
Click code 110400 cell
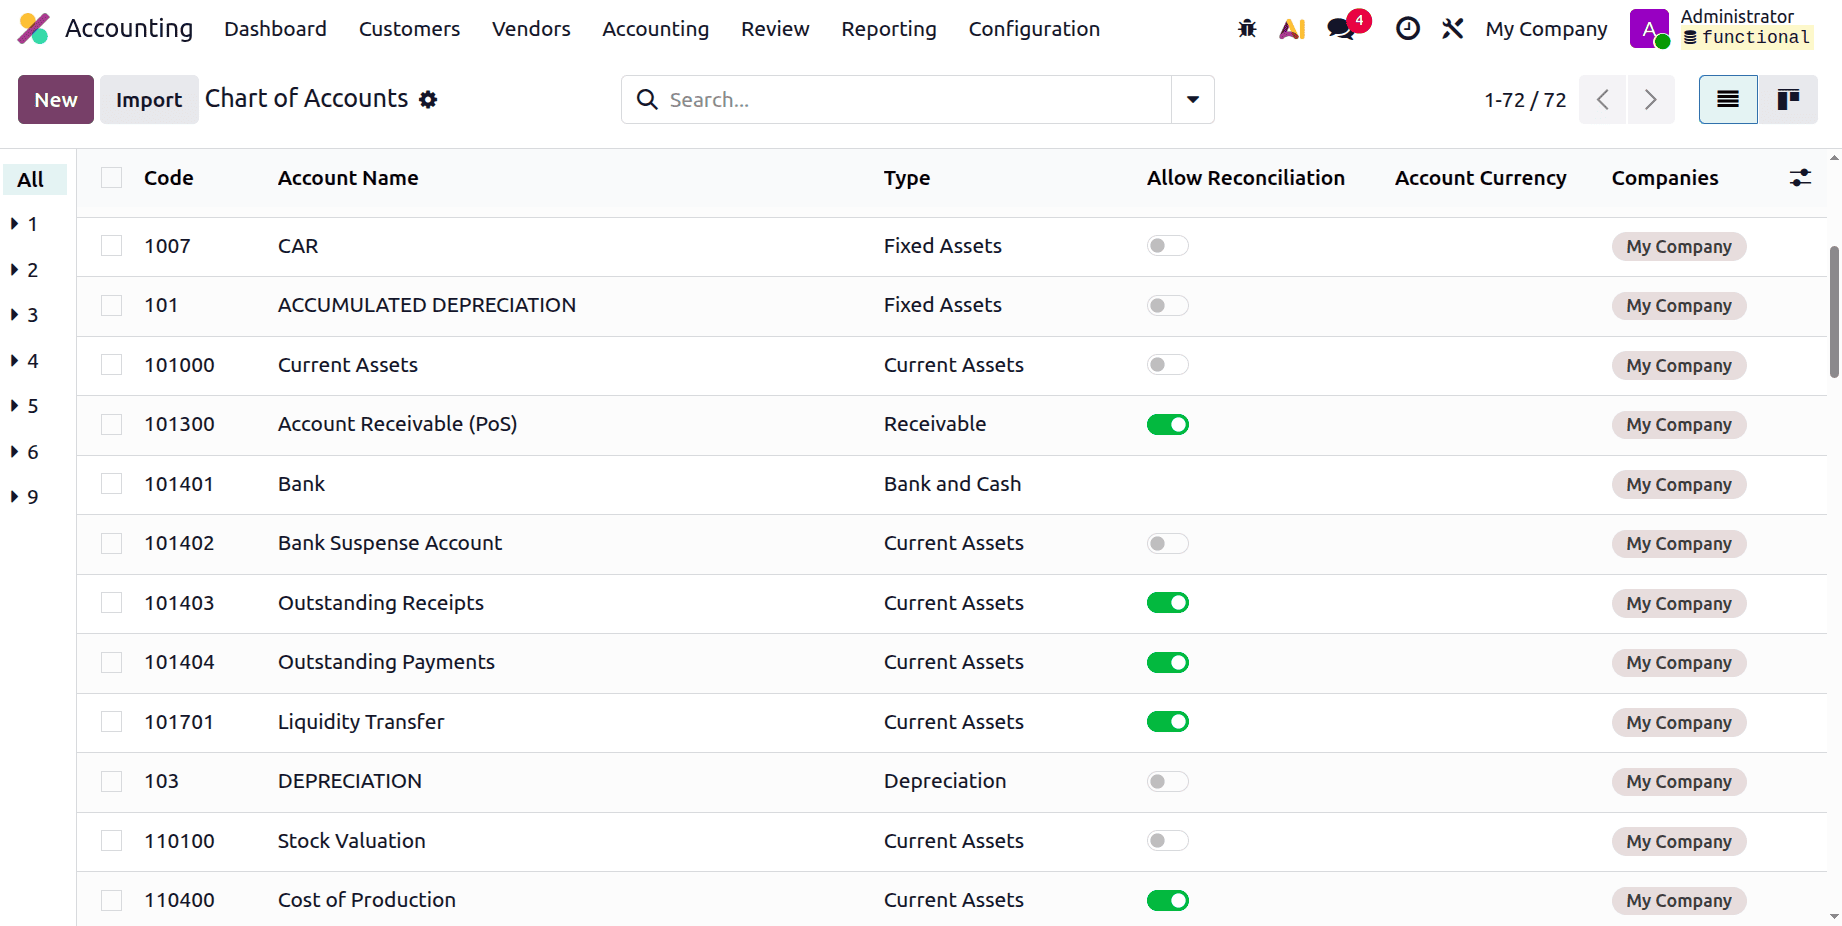click(179, 900)
